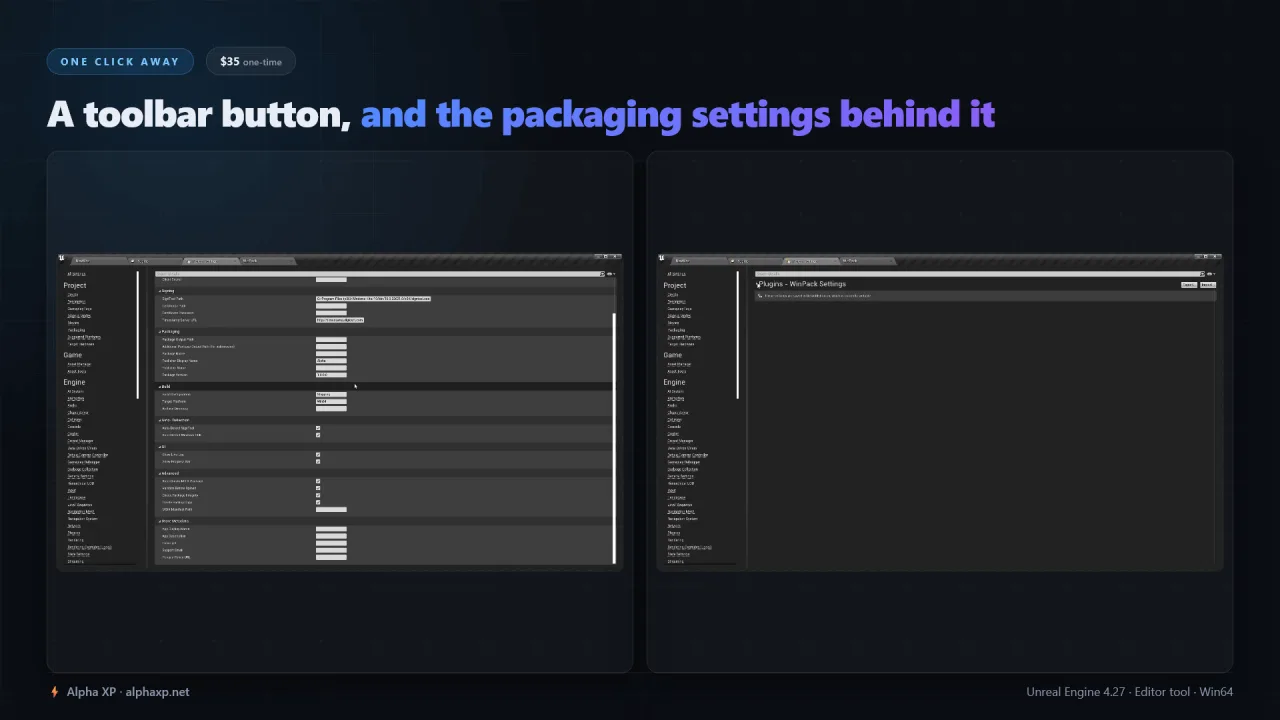Click the Unreal Engine logo in right screenshot
This screenshot has height=720, width=1280.
pos(662,259)
